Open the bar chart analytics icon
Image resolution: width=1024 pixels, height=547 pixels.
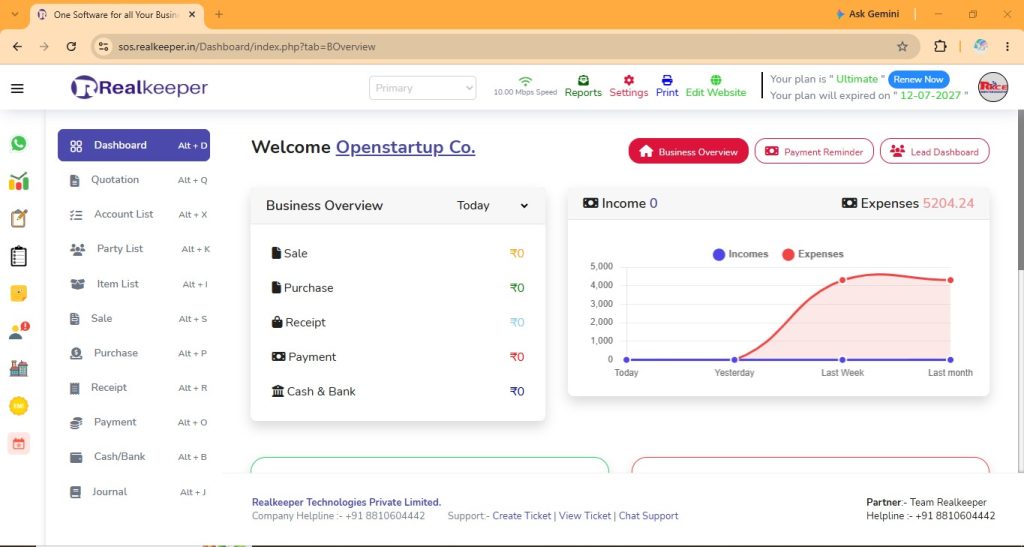tap(19, 181)
